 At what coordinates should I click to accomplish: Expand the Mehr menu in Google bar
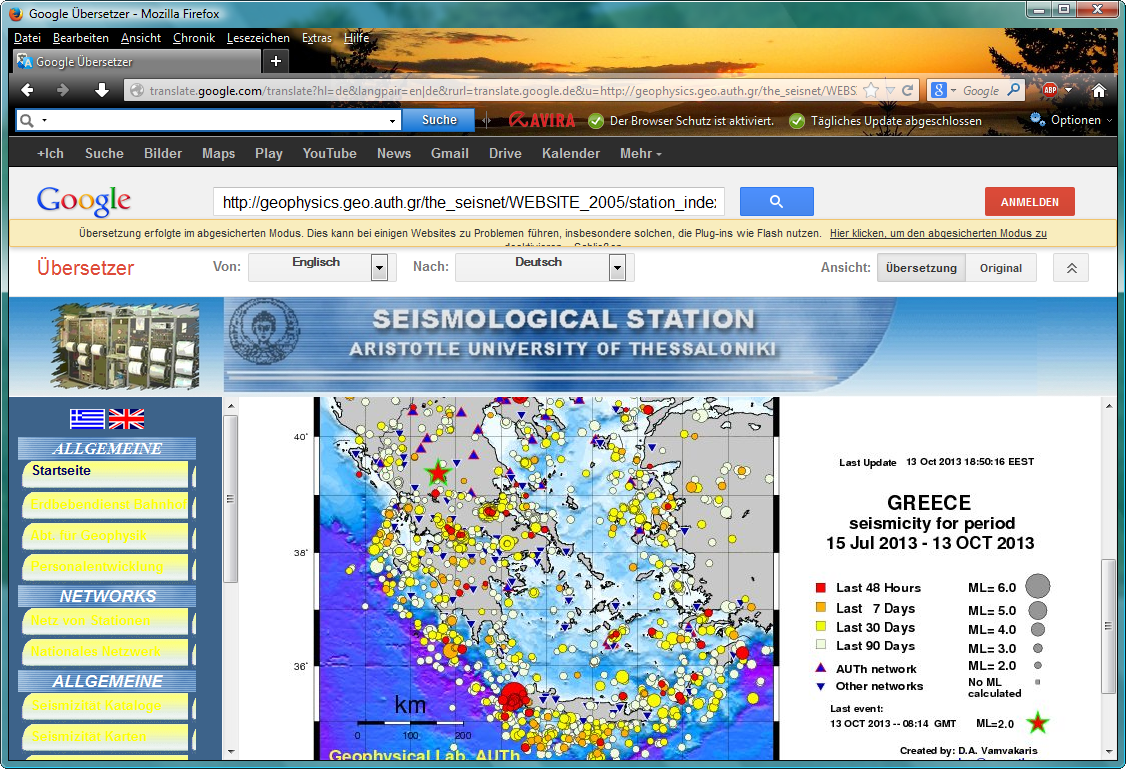(x=640, y=153)
